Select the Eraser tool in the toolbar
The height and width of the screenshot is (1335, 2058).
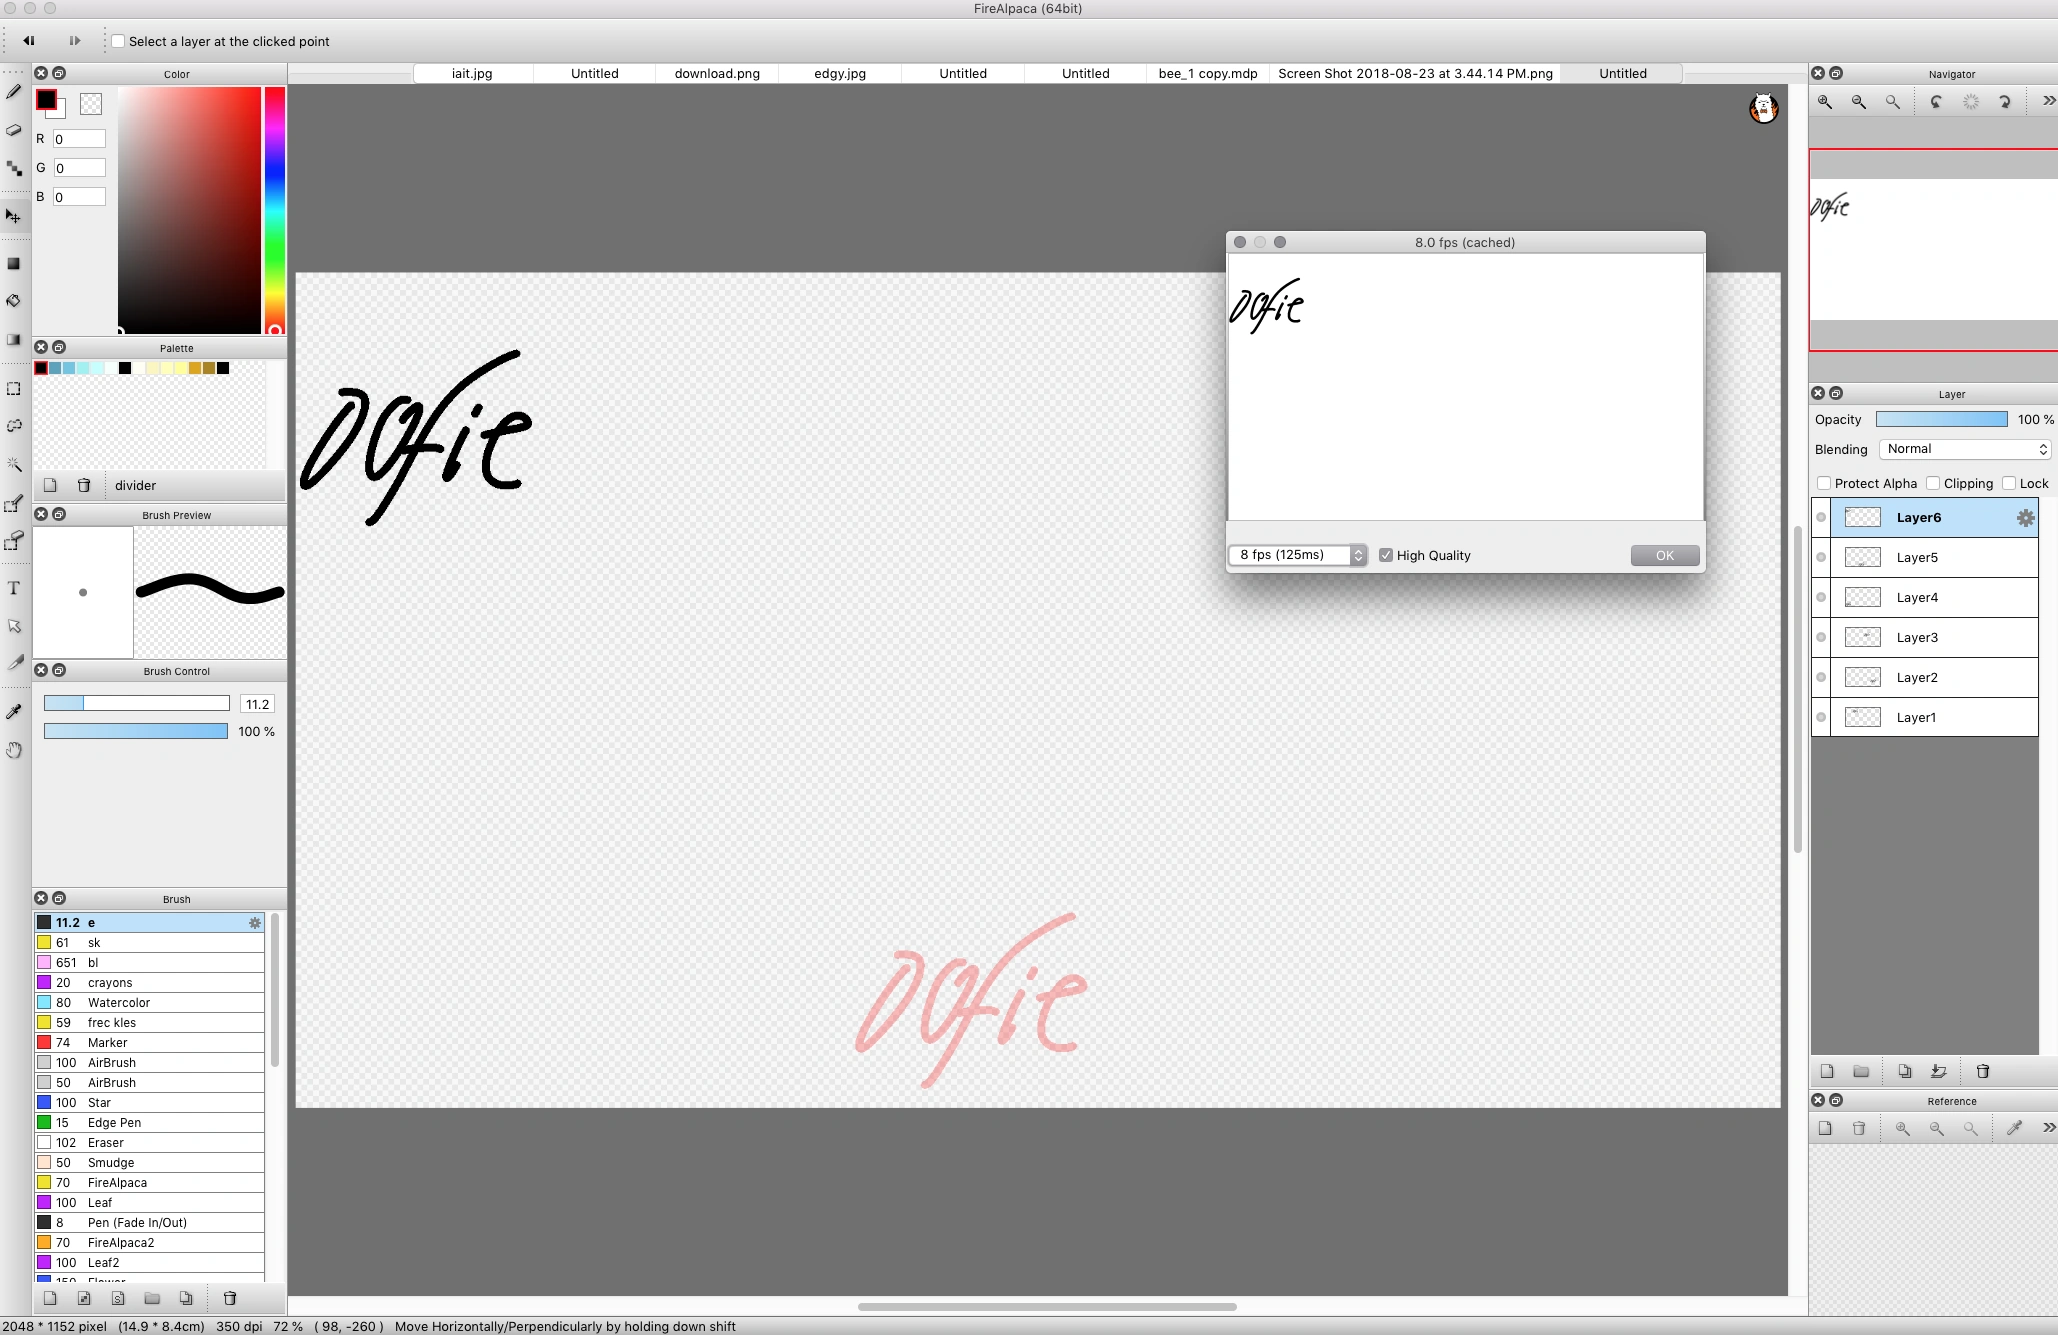pos(14,130)
